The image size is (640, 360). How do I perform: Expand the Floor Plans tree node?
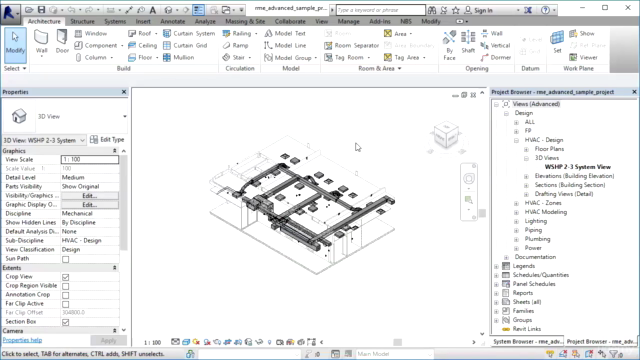(527, 149)
